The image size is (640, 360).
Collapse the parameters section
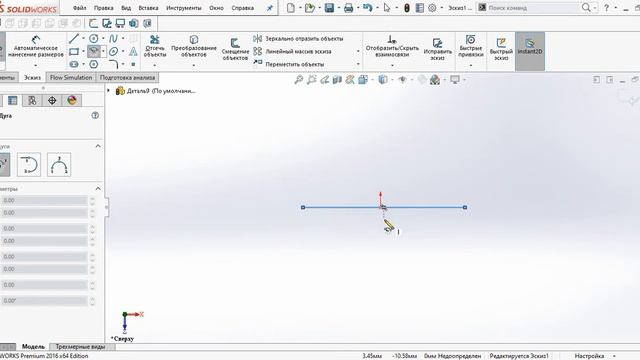point(98,189)
